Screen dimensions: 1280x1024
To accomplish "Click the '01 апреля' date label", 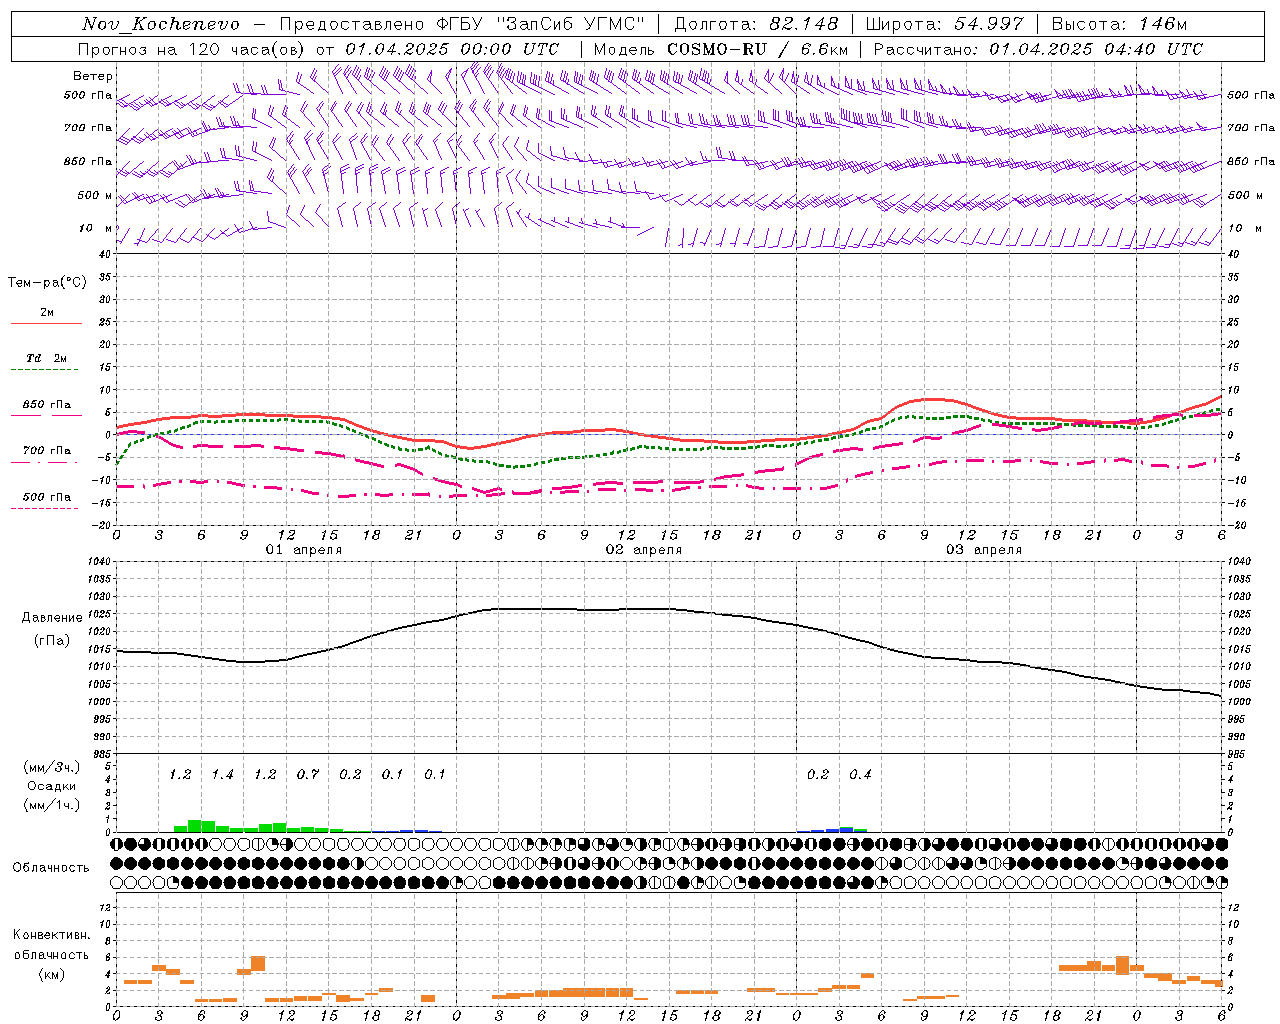I will 304,550.
